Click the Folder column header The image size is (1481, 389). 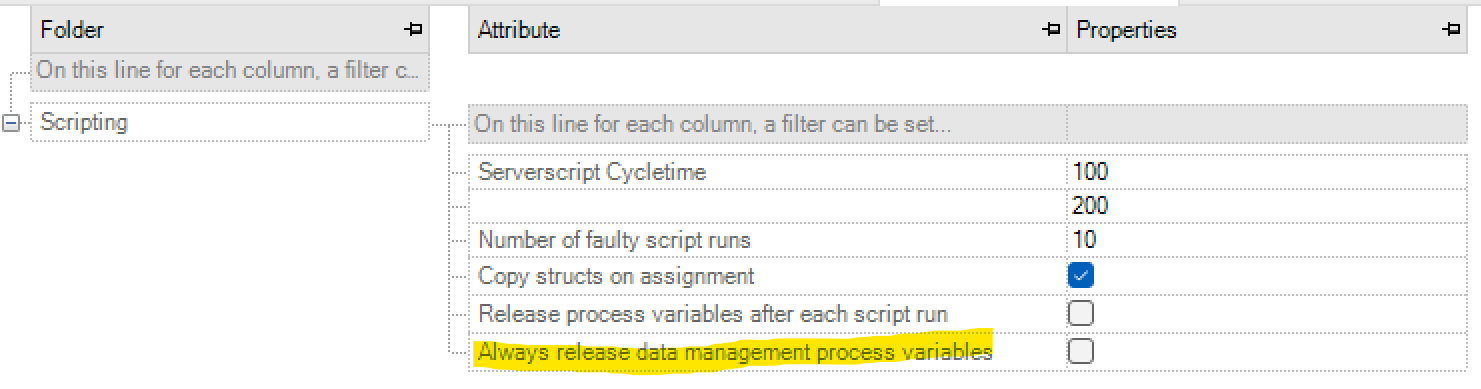230,31
